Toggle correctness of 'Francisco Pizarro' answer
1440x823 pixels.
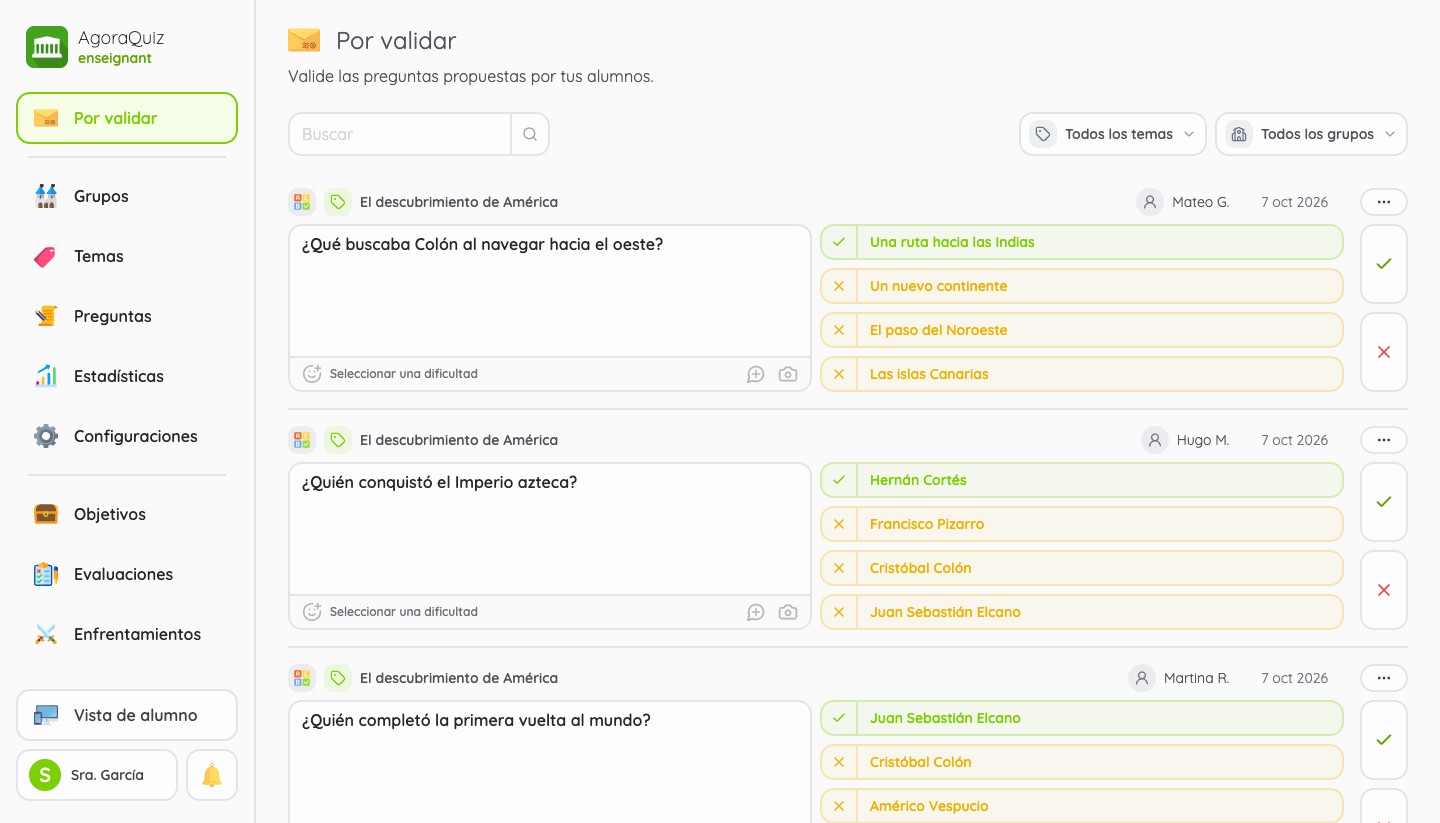point(839,524)
